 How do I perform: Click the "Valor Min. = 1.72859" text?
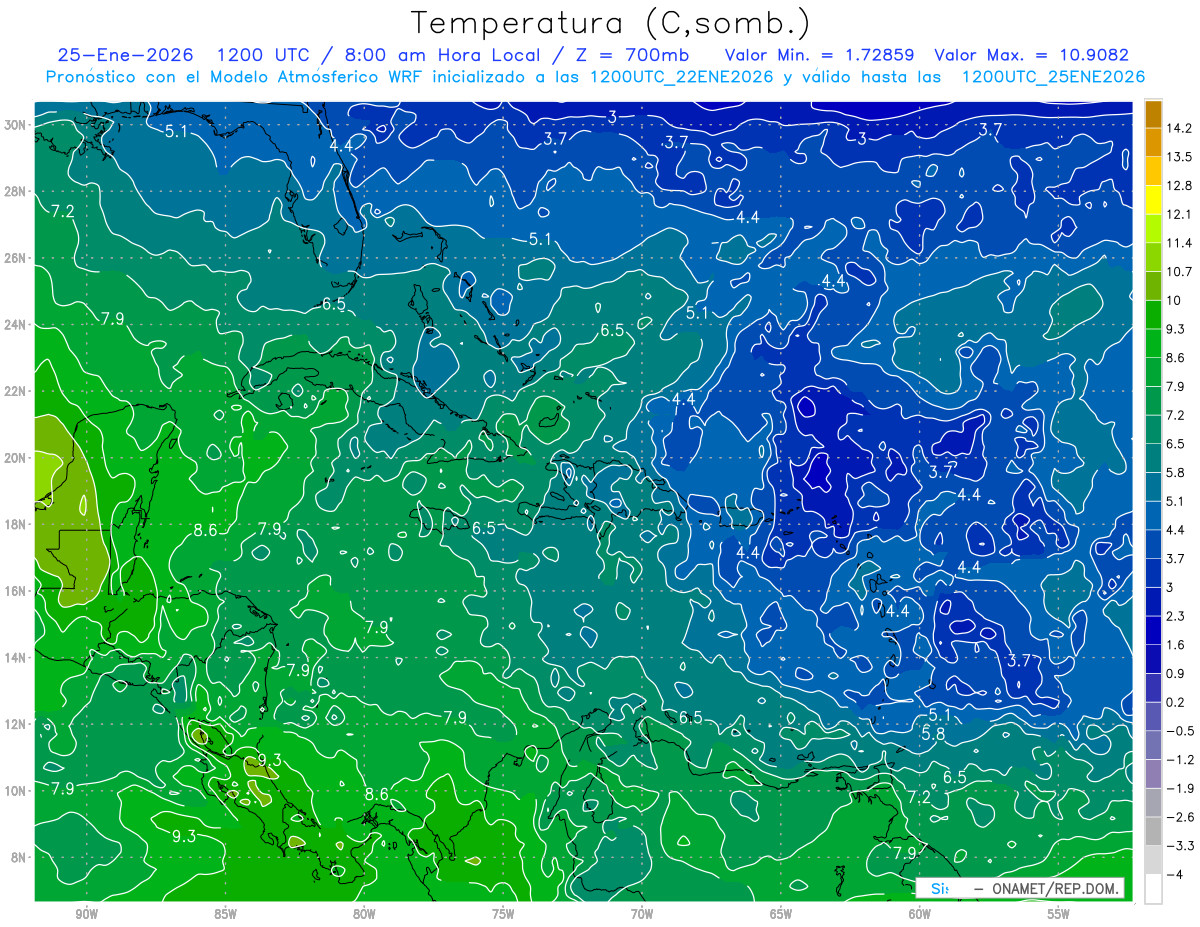click(x=821, y=55)
